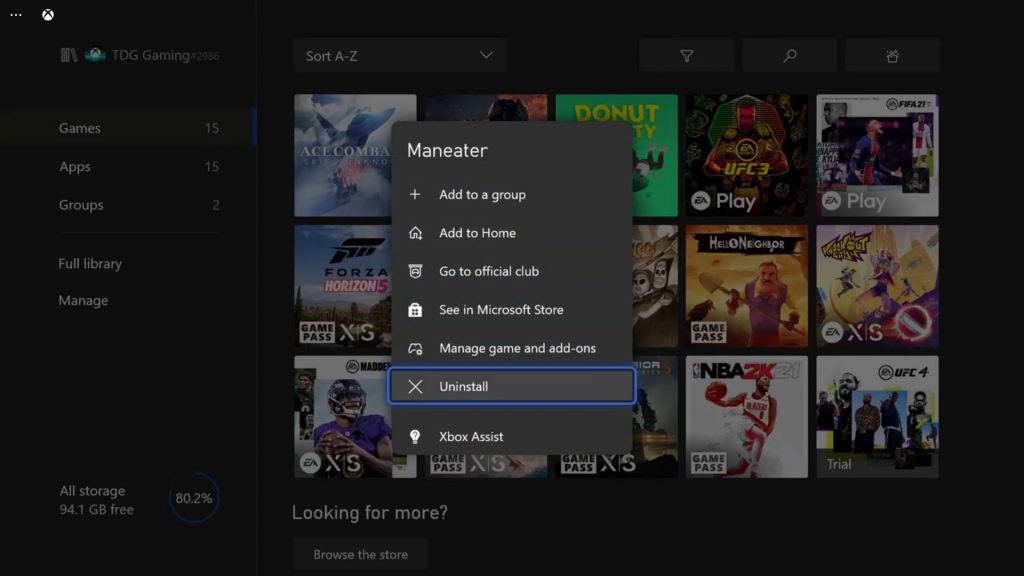Open the FIFA 21 game tile
Viewport: 1024px width, 576px height.
pos(877,155)
